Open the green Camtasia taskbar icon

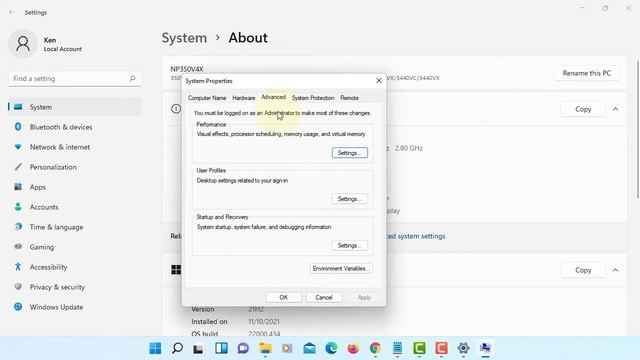click(x=419, y=348)
